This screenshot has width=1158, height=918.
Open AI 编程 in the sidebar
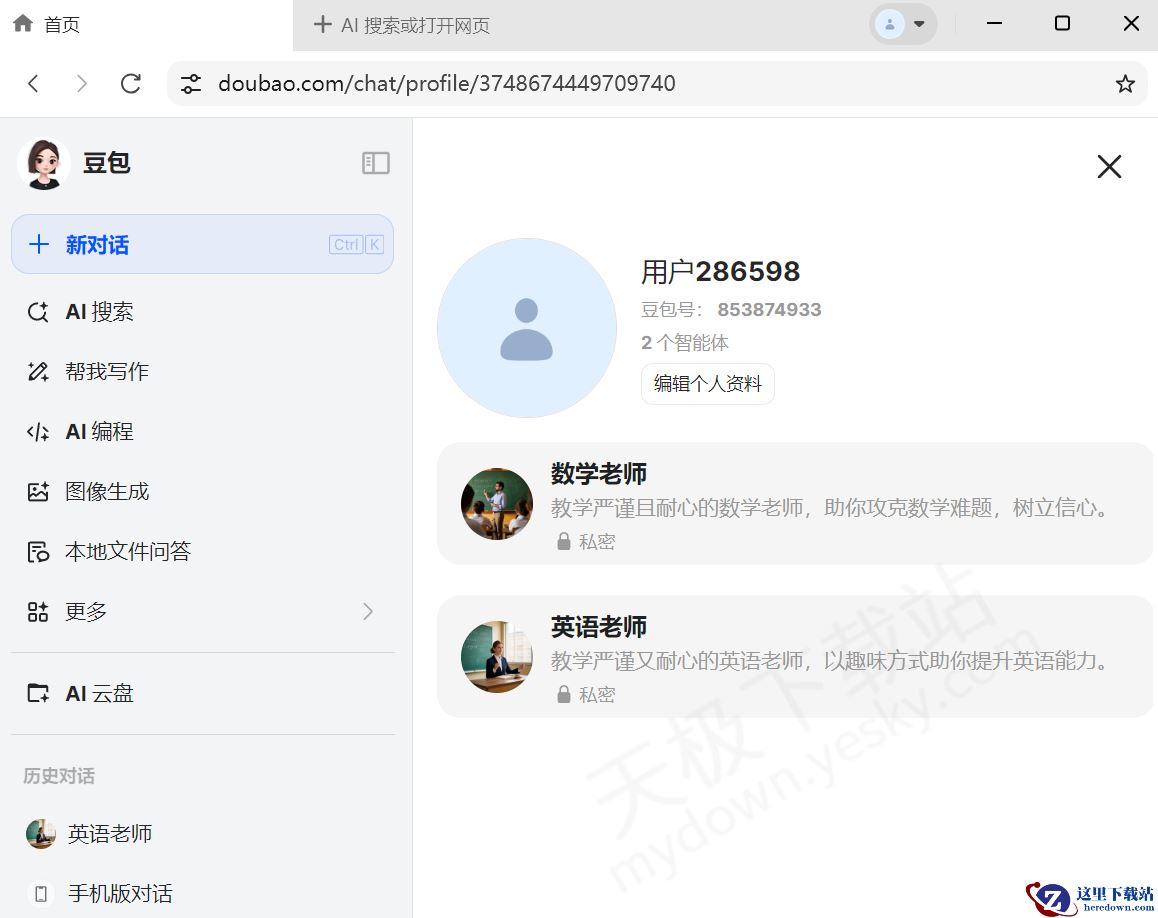[x=202, y=431]
